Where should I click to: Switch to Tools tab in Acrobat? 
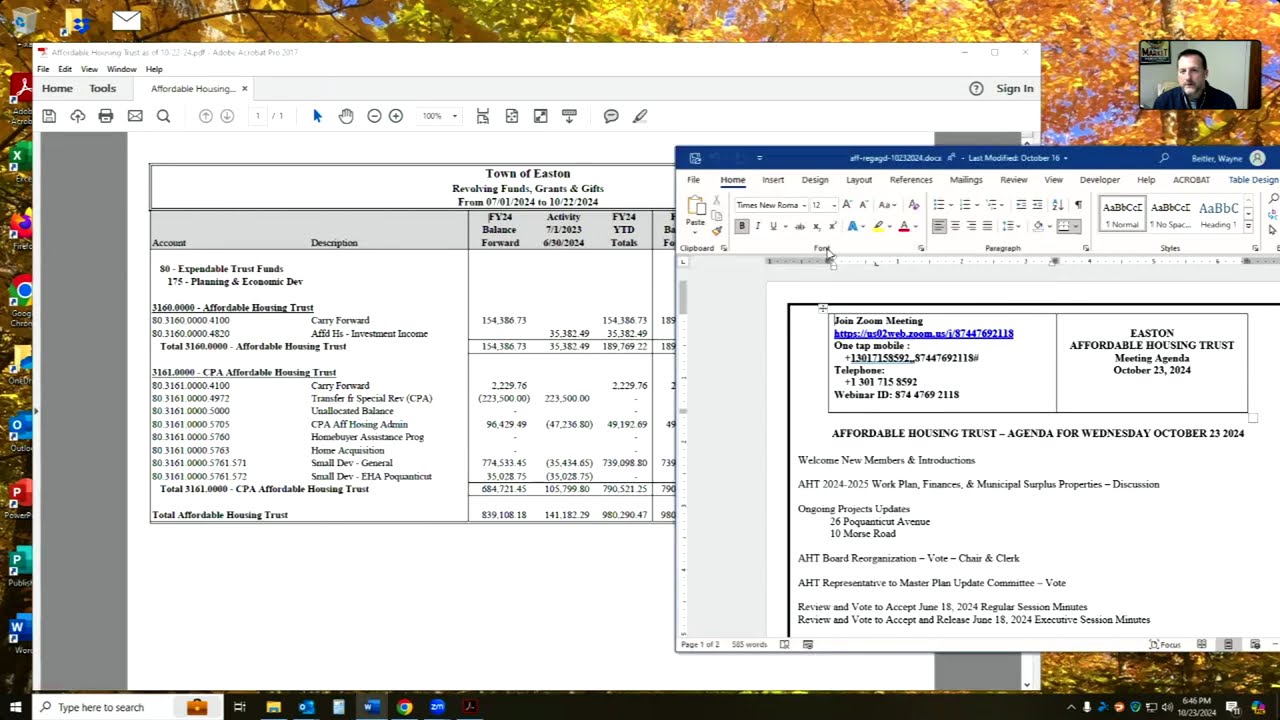pos(102,88)
